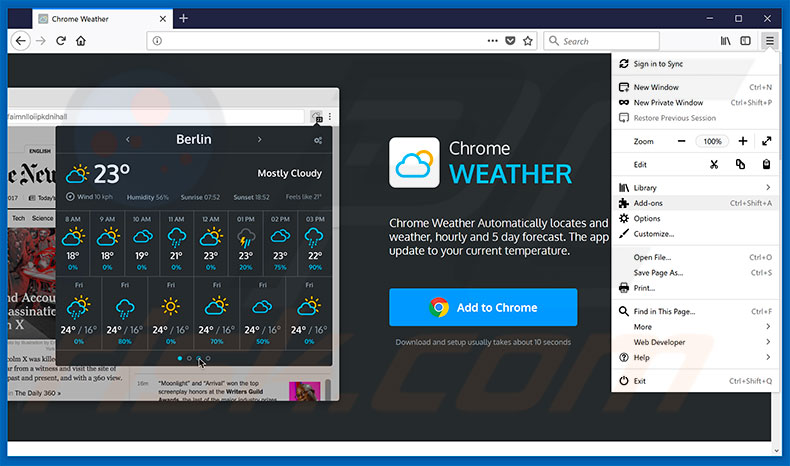Open a New Window
Image resolution: width=790 pixels, height=466 pixels.
[695, 87]
